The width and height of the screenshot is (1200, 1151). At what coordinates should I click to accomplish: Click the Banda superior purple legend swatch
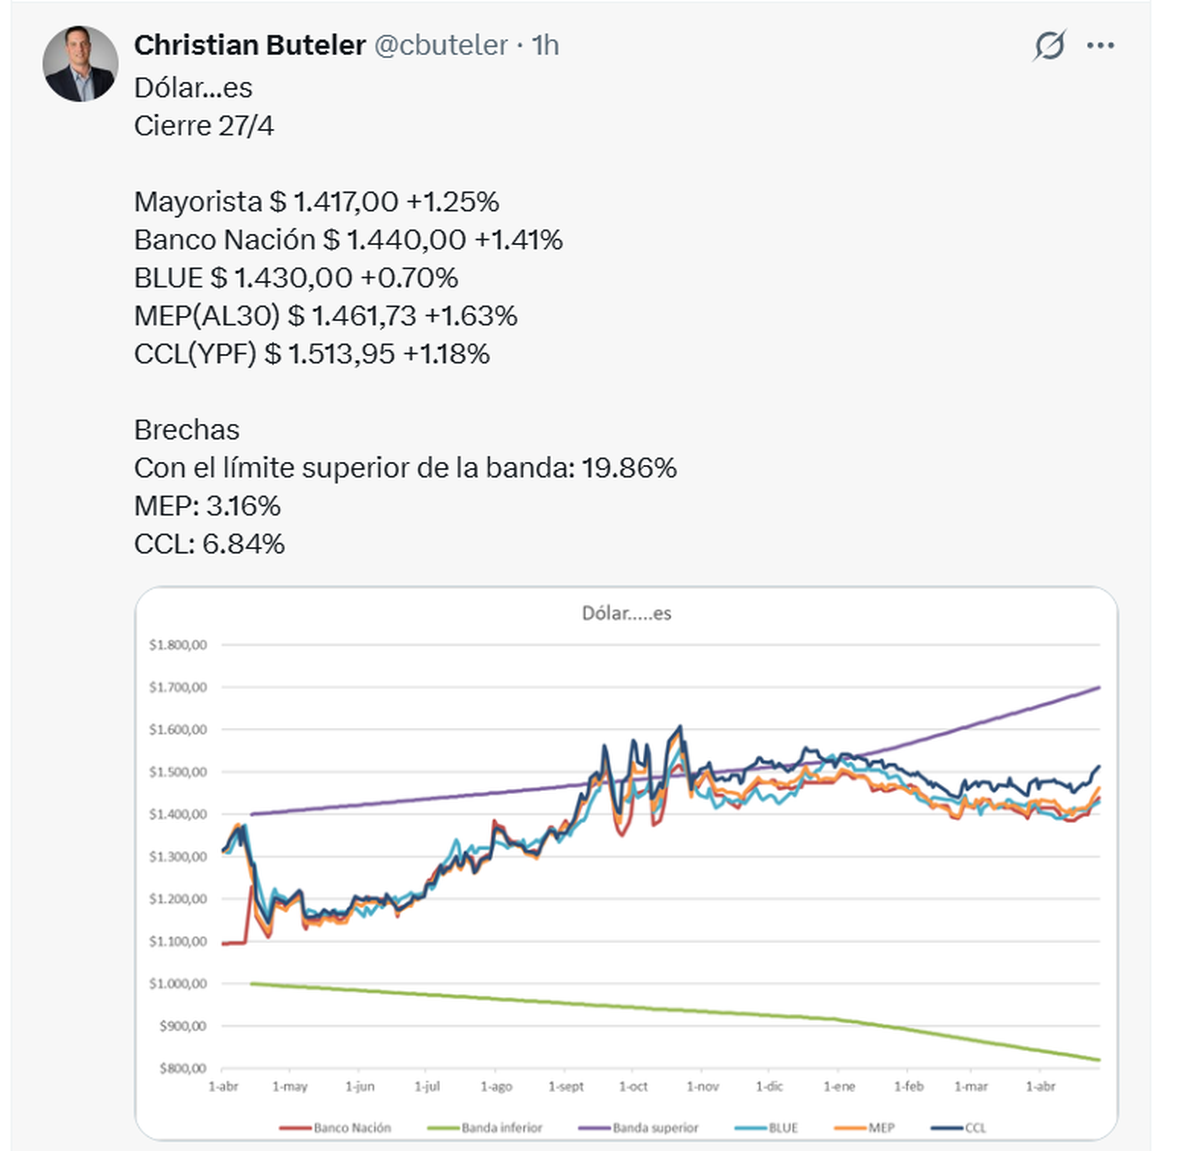click(x=594, y=1128)
